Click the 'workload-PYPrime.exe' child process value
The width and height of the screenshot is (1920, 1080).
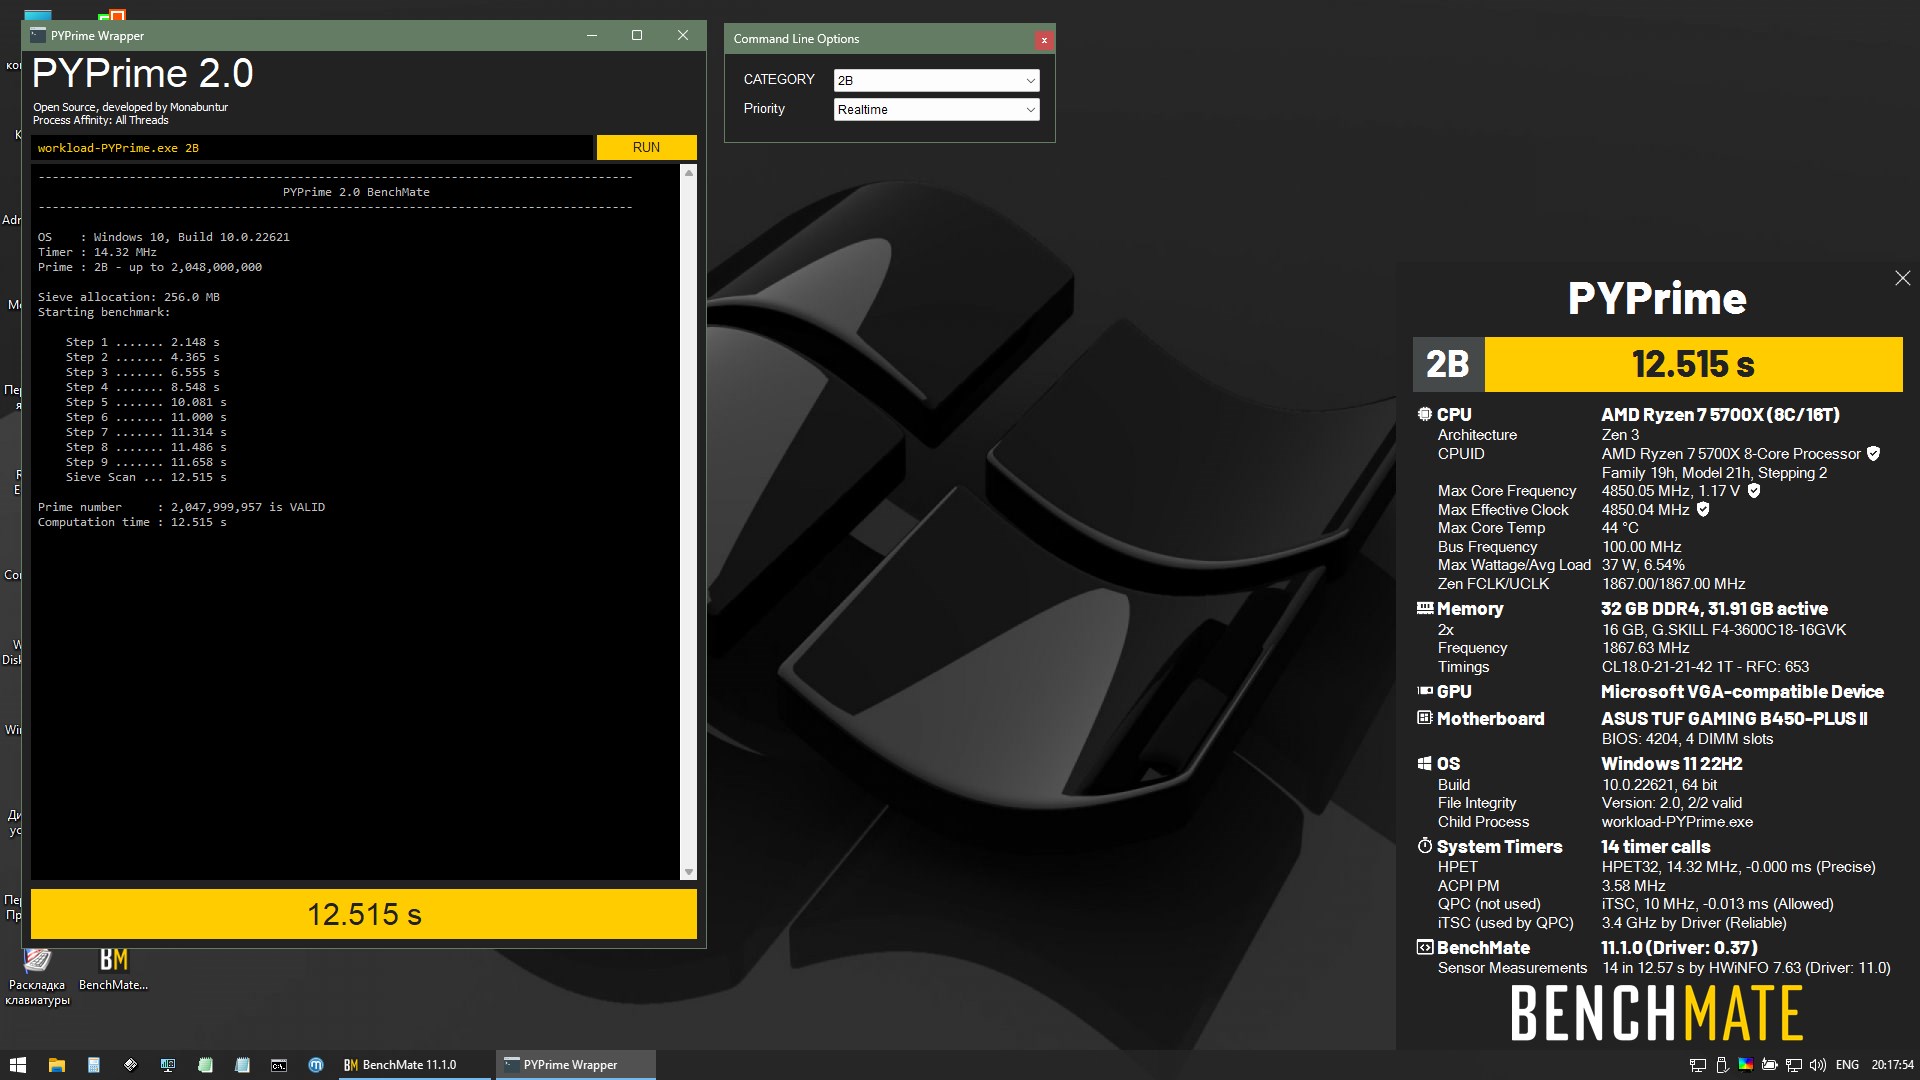pyautogui.click(x=1677, y=822)
